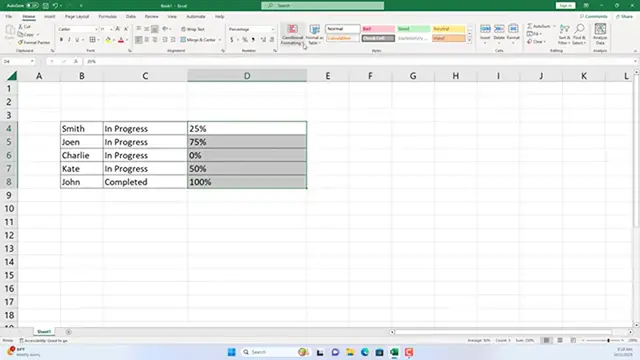Open the Format cells menu
Screen dimensions: 640x360
click(x=513, y=34)
